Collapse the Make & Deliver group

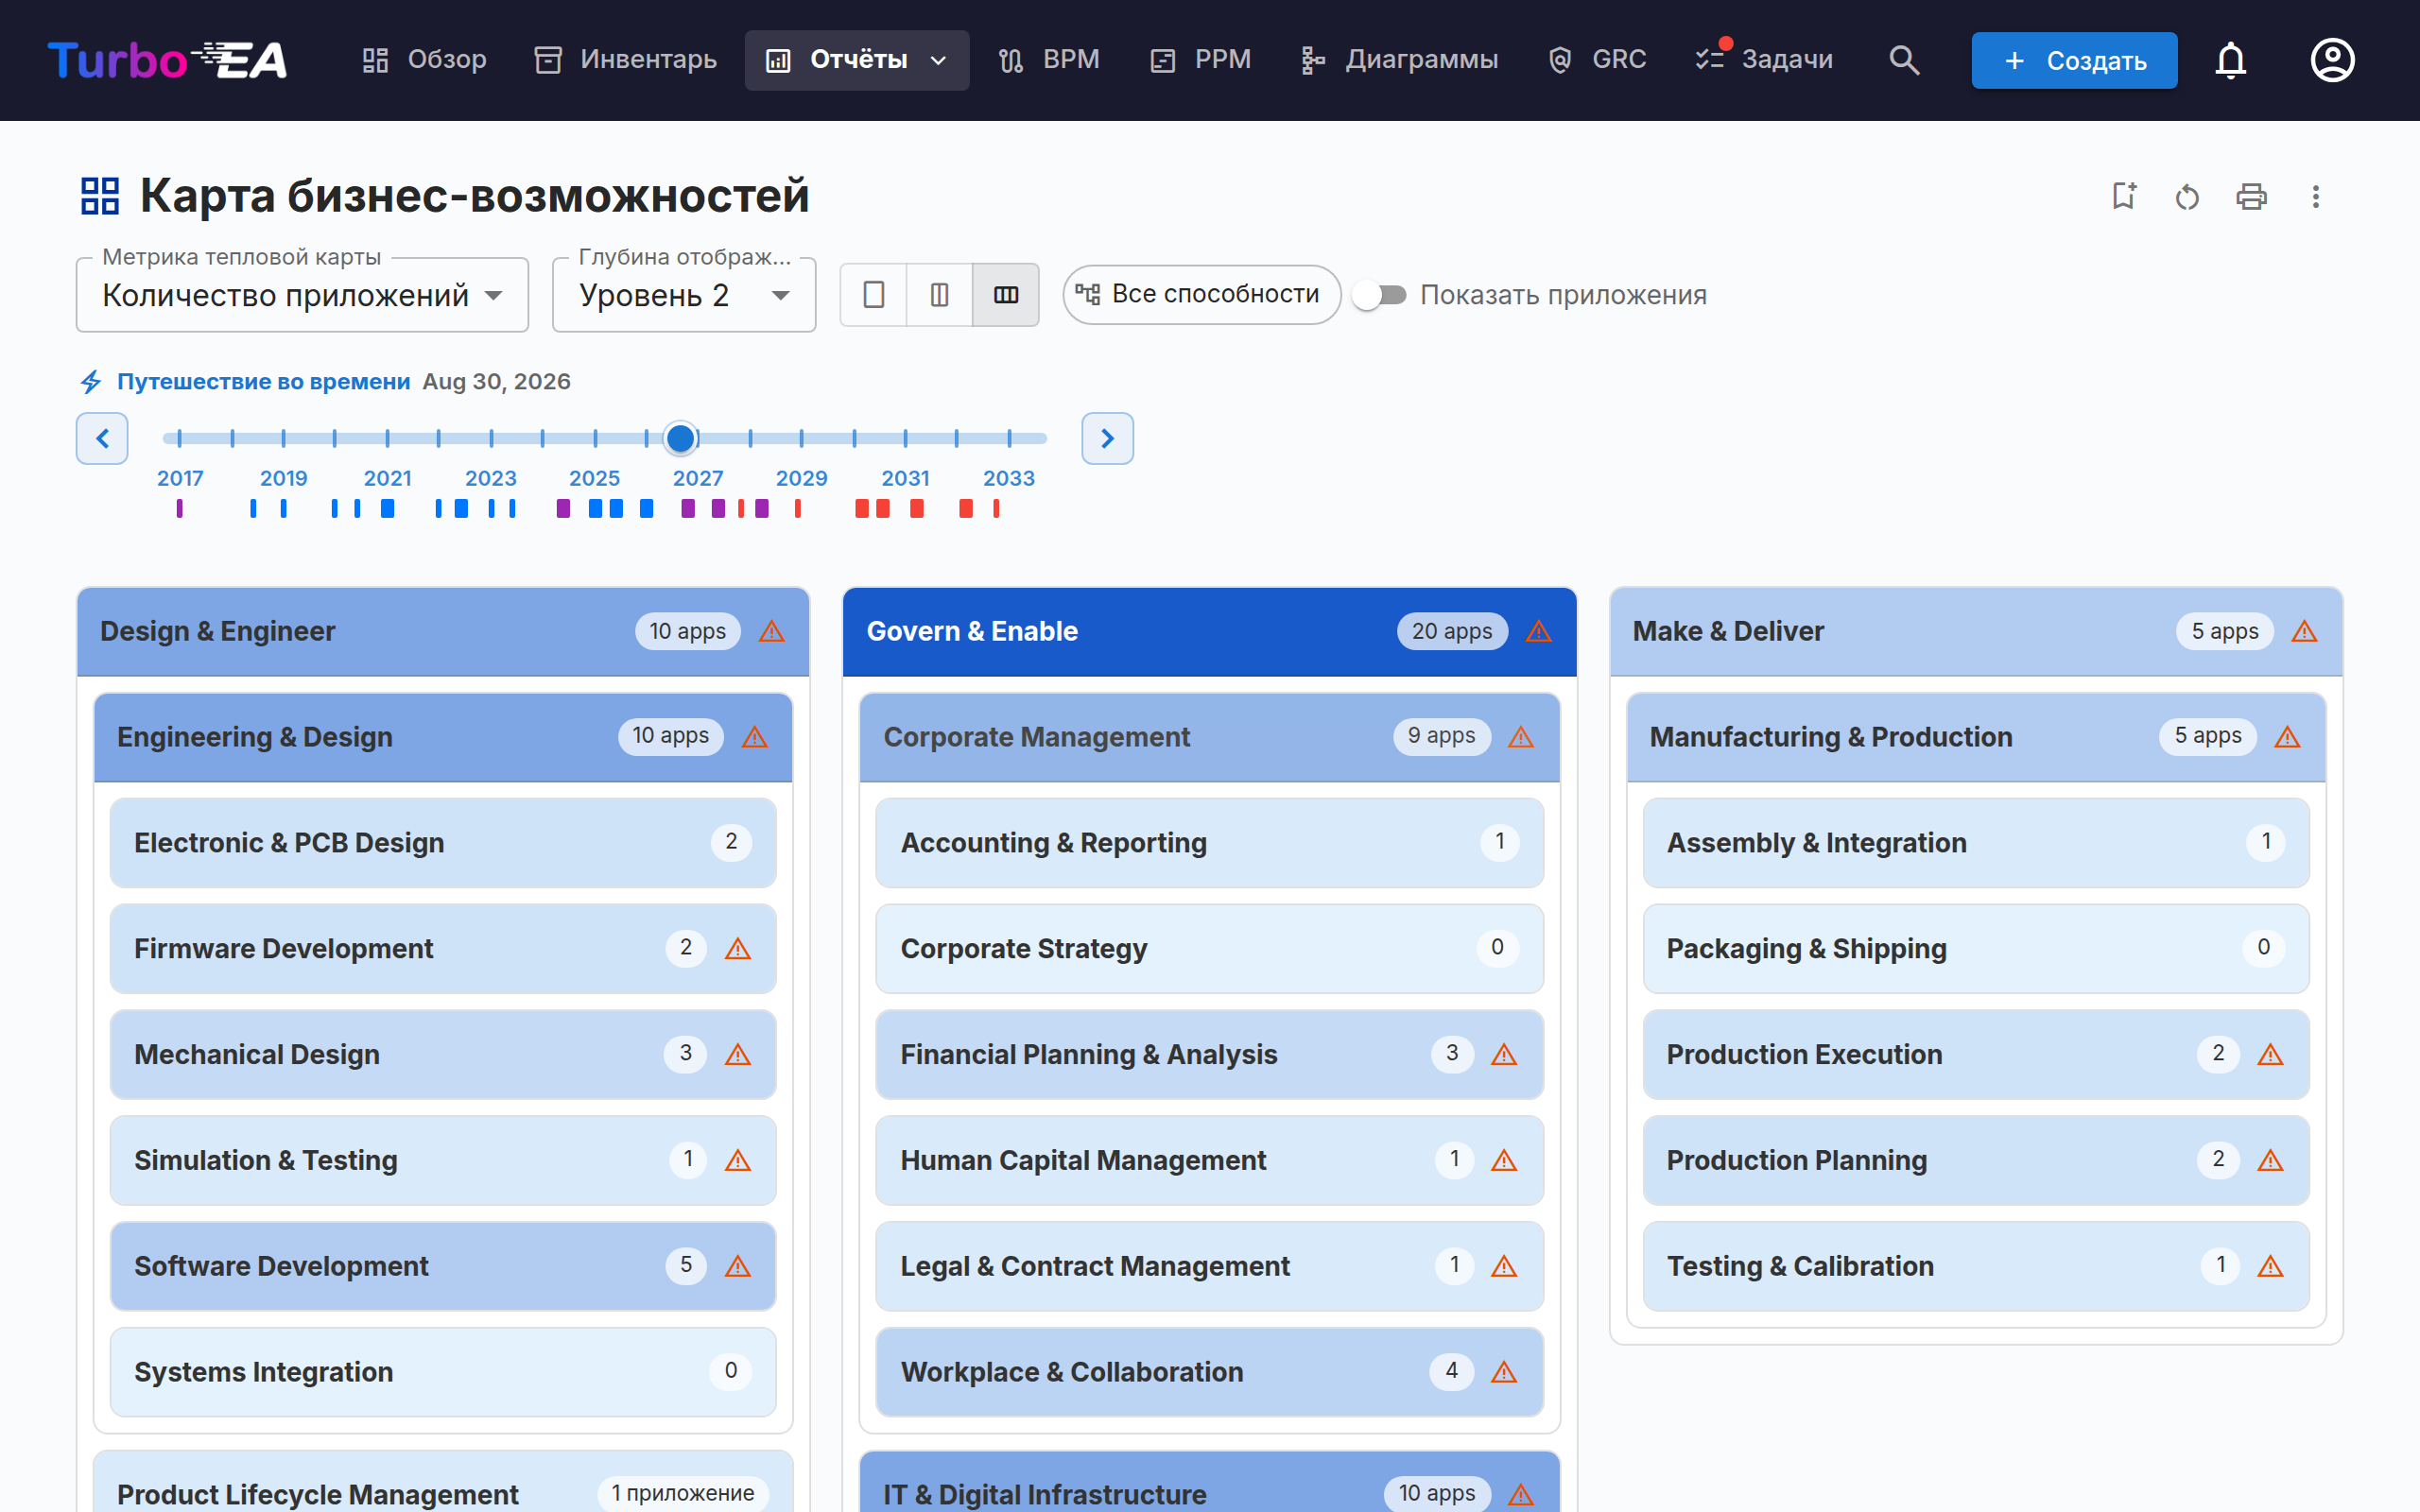click(x=1976, y=631)
